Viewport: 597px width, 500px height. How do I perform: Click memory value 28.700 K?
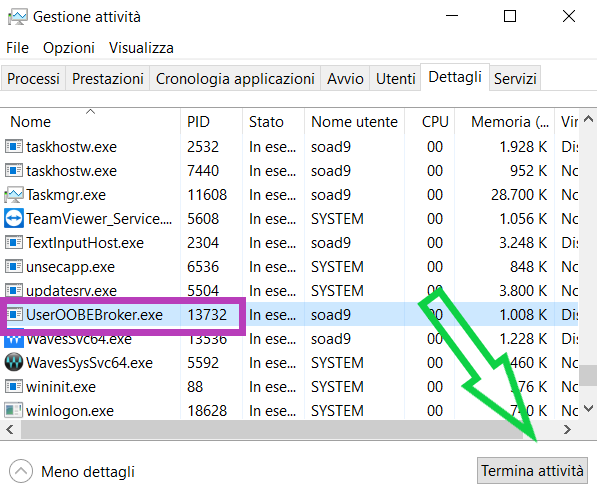519,195
